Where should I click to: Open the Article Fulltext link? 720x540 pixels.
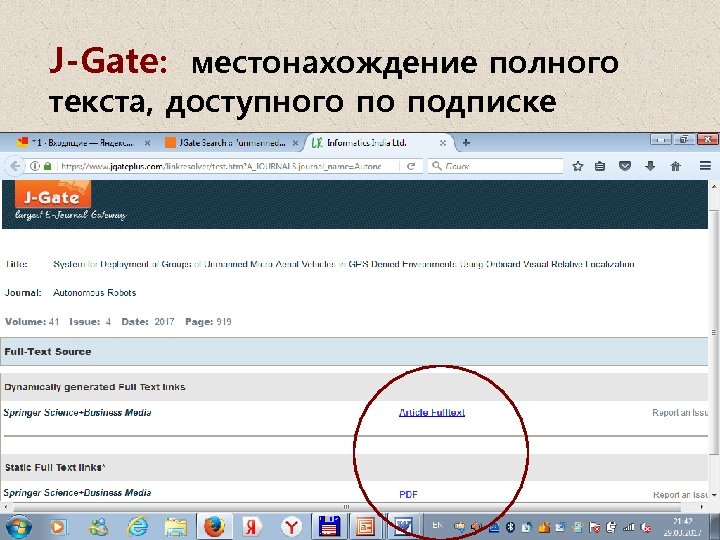[432, 412]
